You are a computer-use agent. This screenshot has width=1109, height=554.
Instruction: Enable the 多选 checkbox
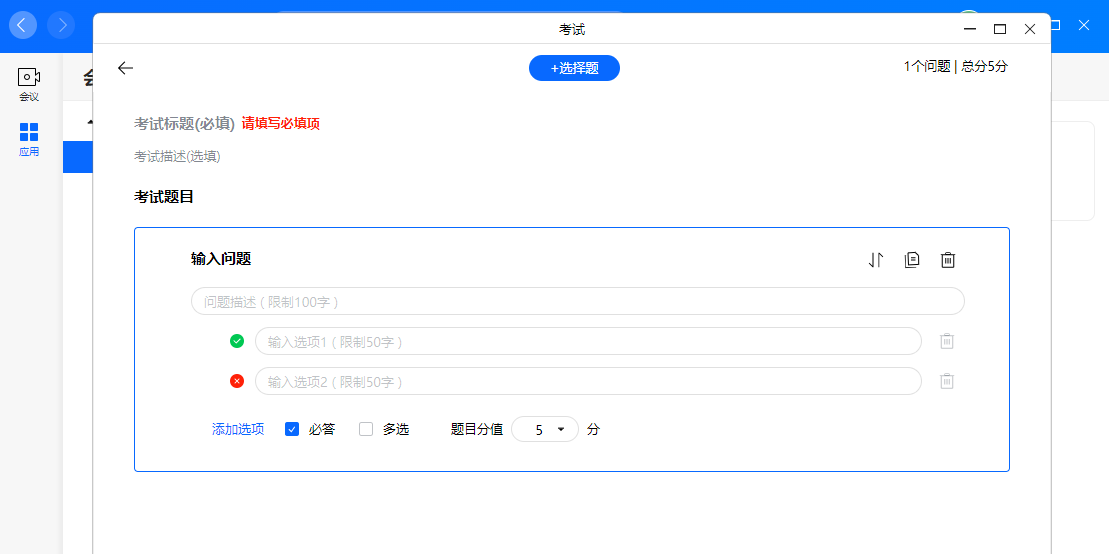[x=366, y=429]
